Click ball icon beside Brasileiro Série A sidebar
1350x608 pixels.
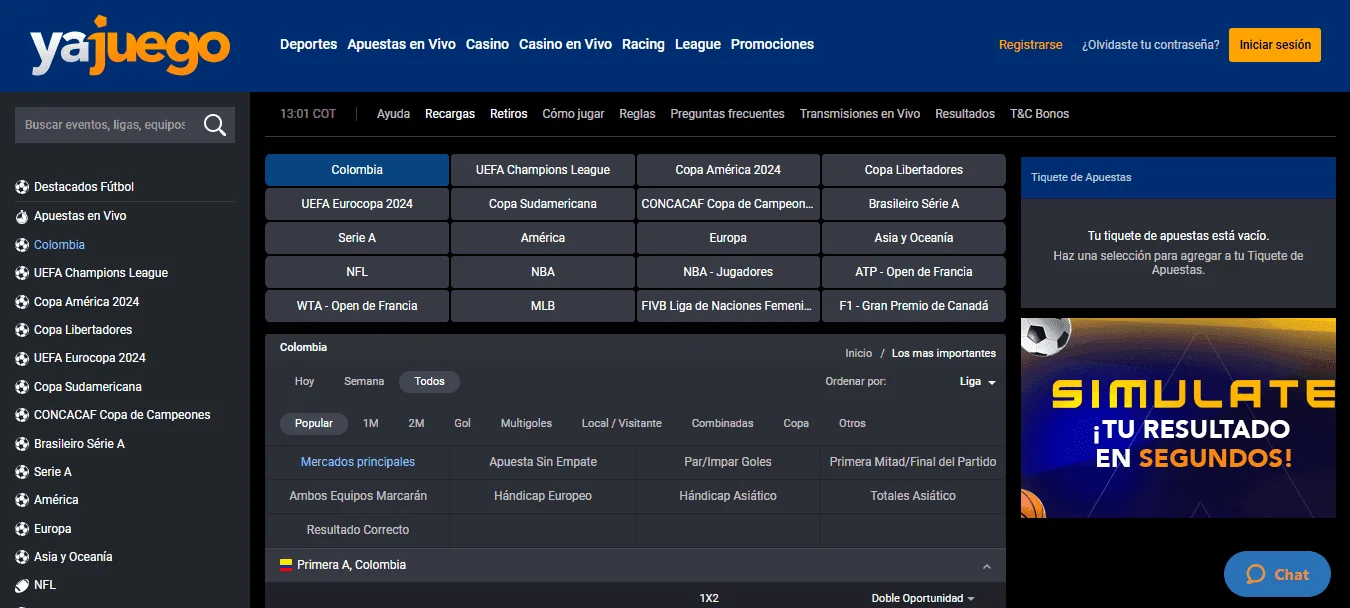22,444
